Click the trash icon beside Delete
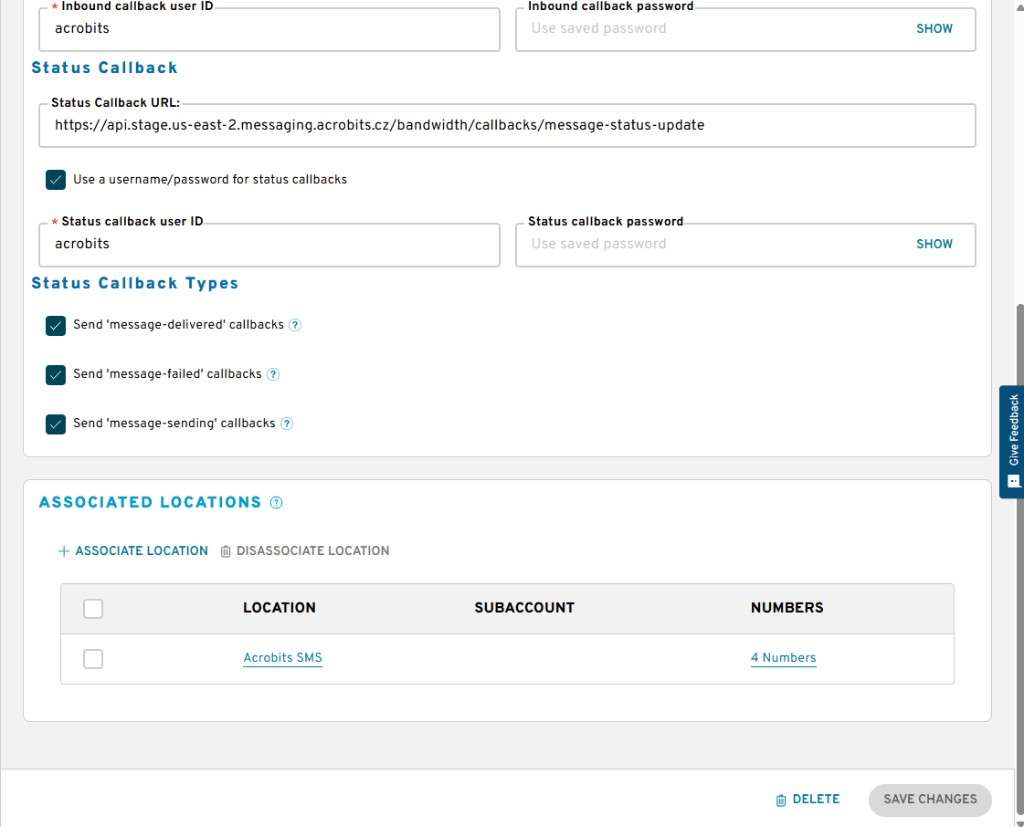Viewport: 1024px width, 827px height. tap(780, 800)
